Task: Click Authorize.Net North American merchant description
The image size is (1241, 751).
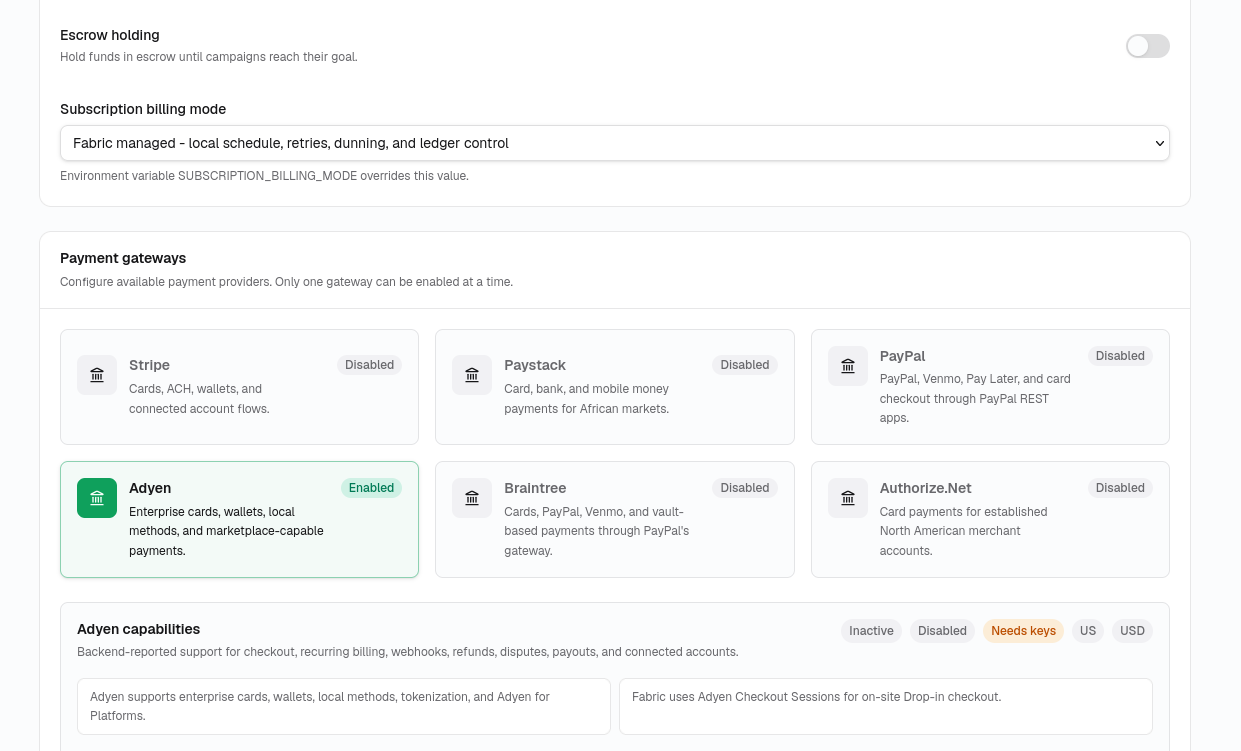Action: 964,531
